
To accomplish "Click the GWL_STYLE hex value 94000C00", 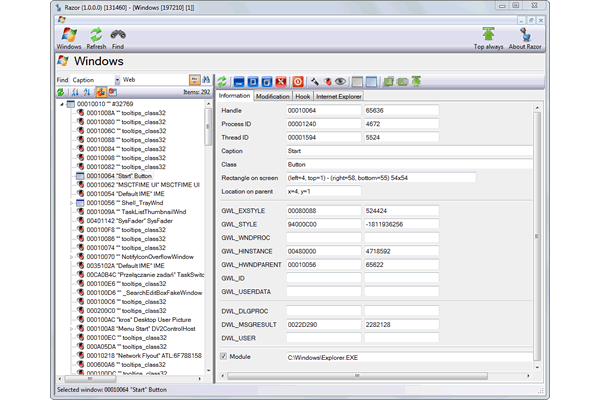I will coord(323,224).
